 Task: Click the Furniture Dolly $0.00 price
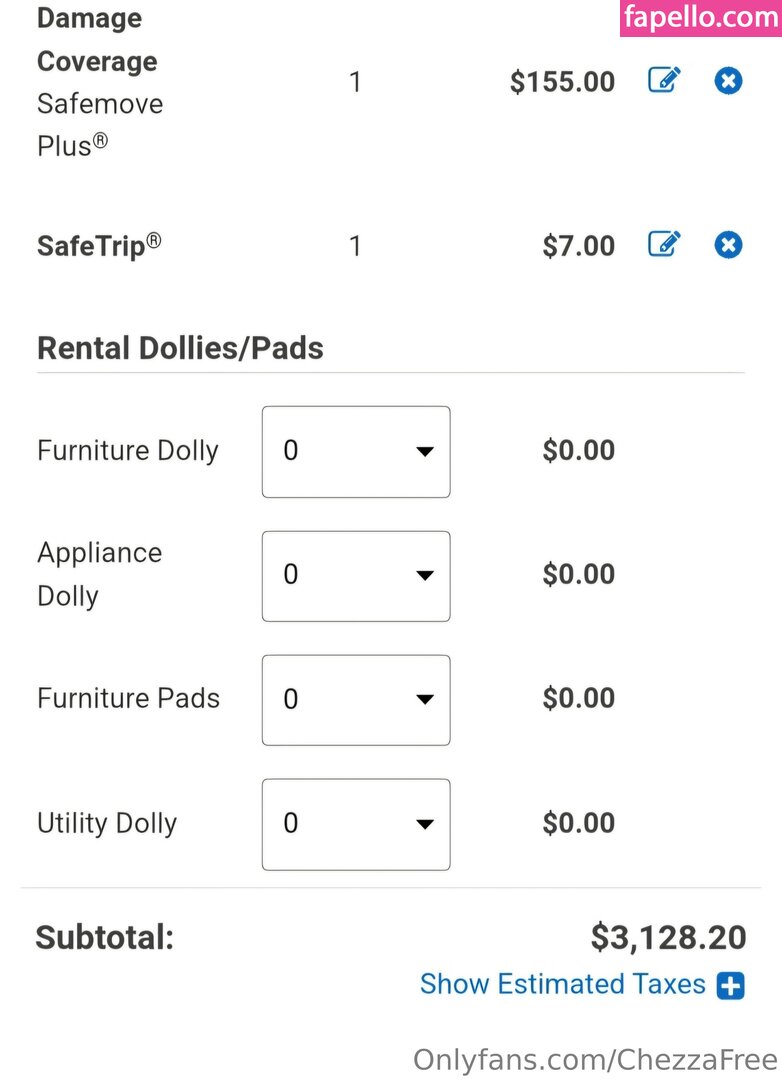578,451
